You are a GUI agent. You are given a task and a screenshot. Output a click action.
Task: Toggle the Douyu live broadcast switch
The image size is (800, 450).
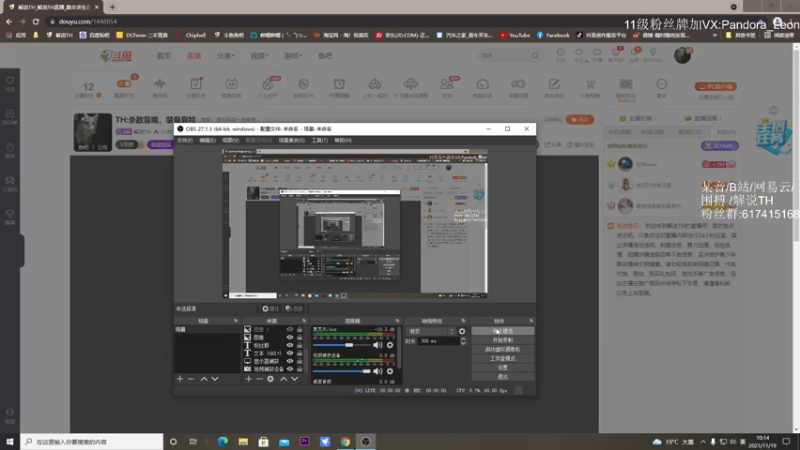tap(124, 84)
